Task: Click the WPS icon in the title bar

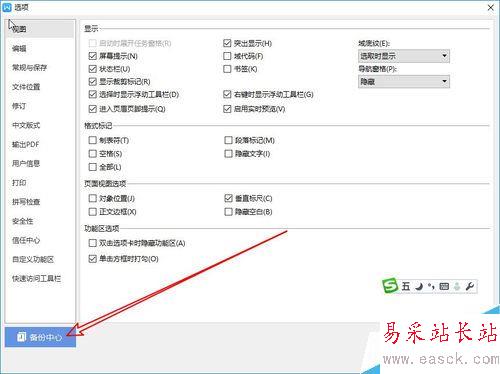Action: [x=7, y=7]
